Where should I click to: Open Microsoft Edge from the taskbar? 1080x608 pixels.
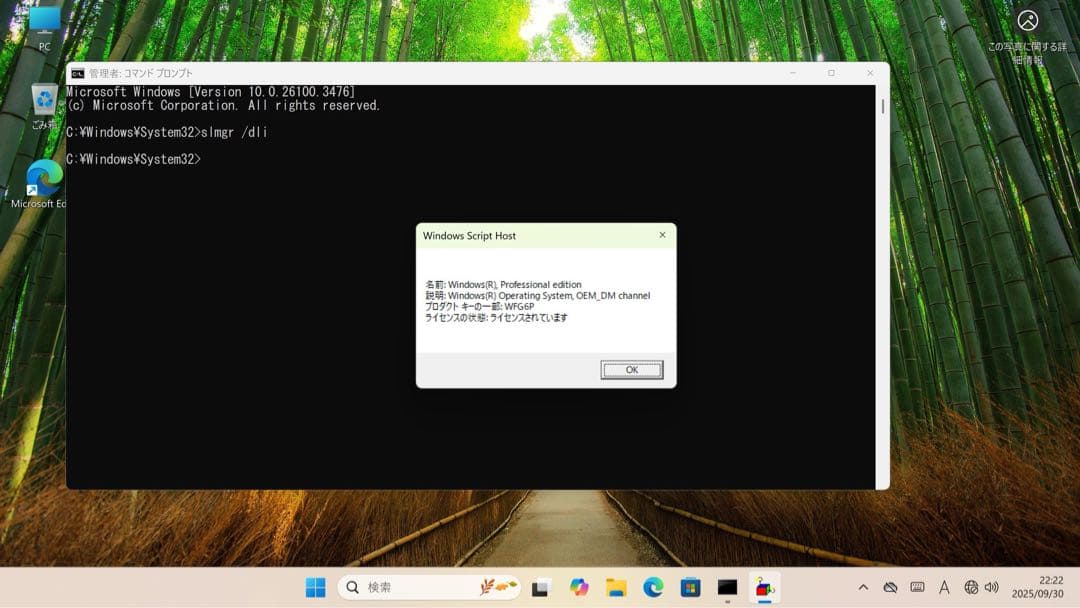653,588
